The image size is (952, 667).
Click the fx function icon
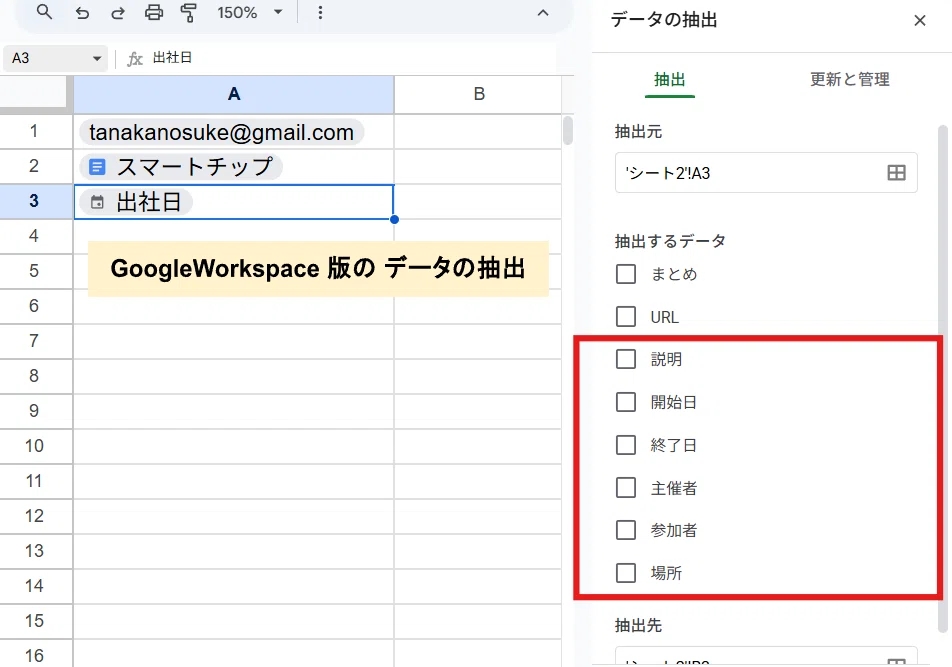pos(134,59)
